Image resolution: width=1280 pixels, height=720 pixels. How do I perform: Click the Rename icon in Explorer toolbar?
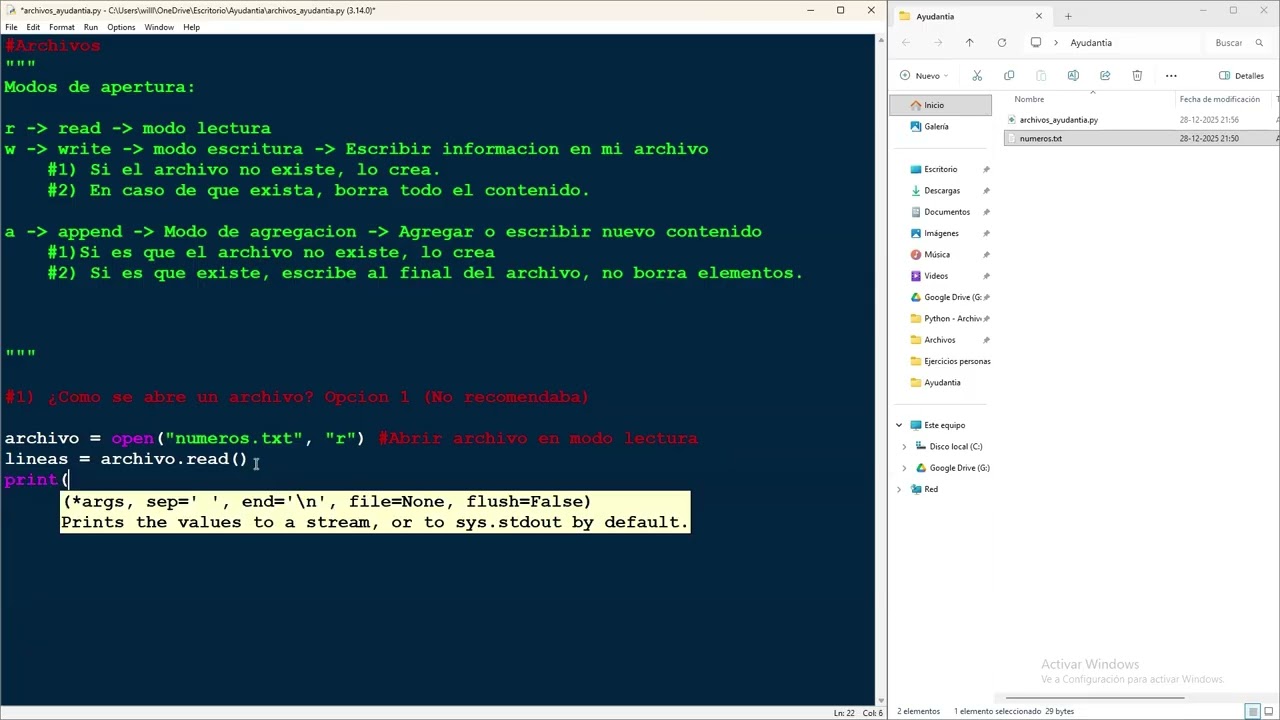(x=1073, y=76)
